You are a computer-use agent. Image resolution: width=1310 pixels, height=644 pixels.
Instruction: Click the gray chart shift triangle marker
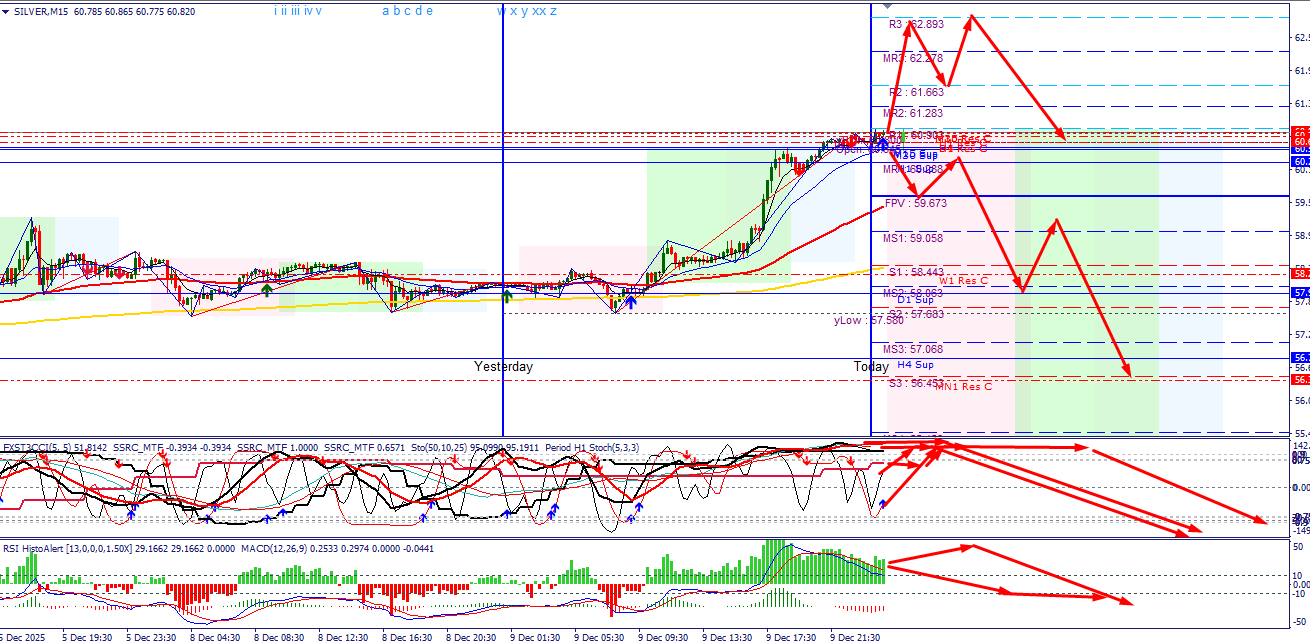pos(887,7)
